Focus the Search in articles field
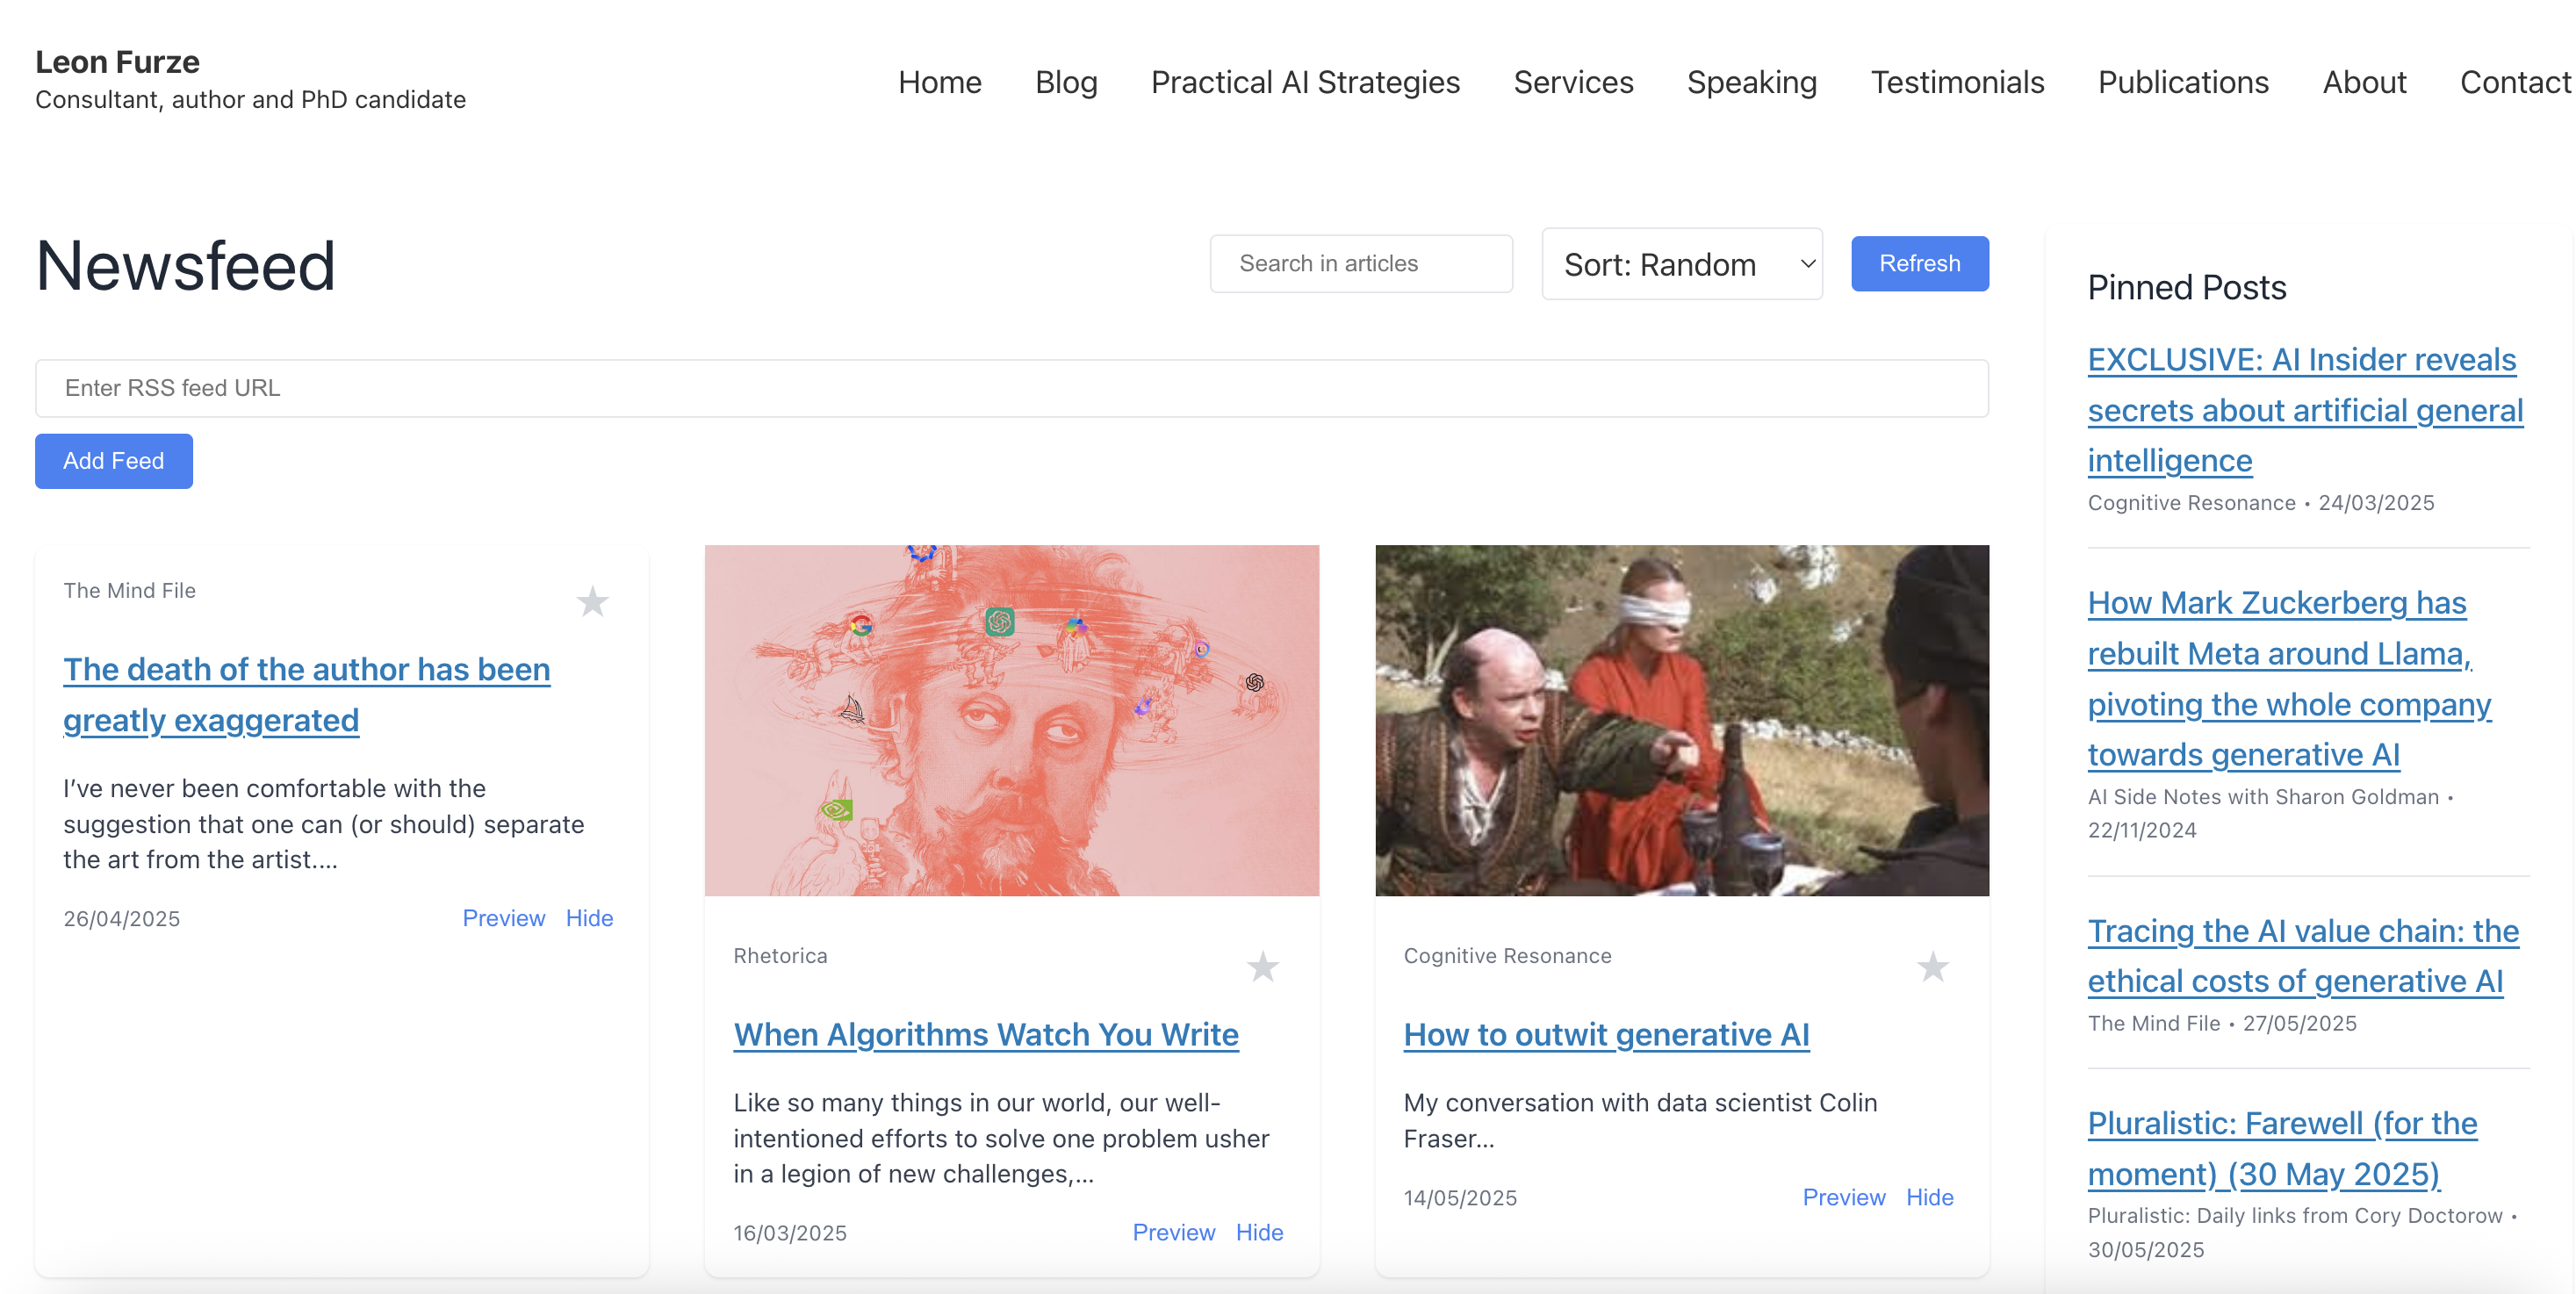This screenshot has height=1294, width=2576. 1361,263
